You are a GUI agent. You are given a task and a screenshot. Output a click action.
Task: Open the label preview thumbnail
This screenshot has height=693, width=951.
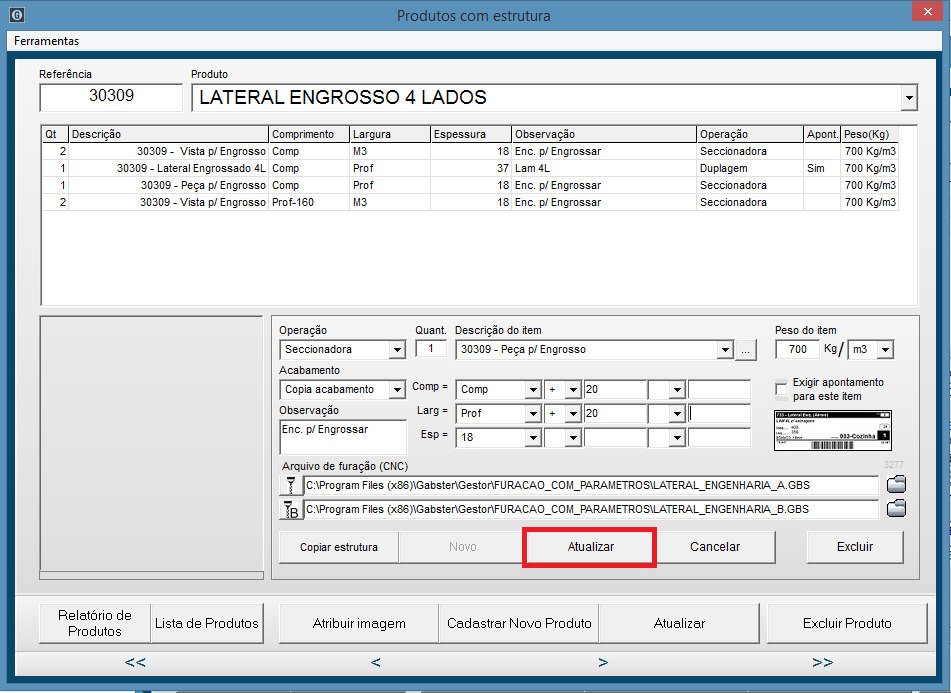click(x=833, y=430)
